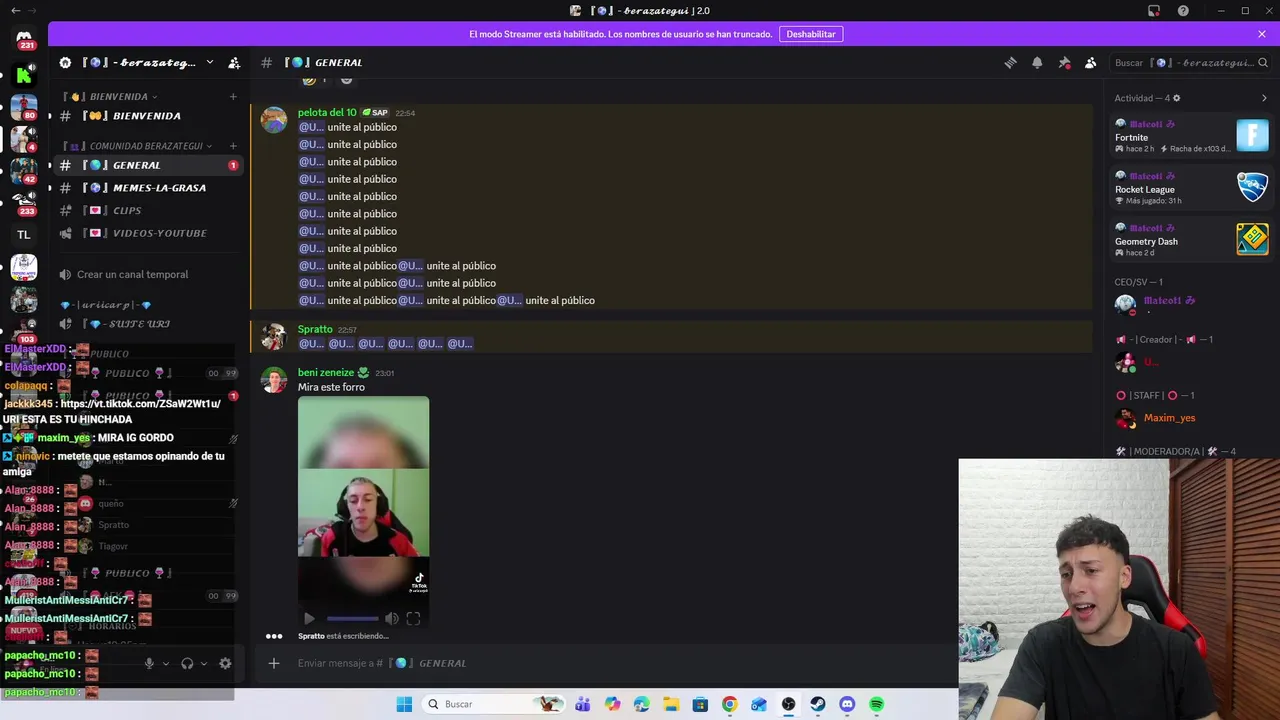Click pelota del 10 avatar

point(274,120)
